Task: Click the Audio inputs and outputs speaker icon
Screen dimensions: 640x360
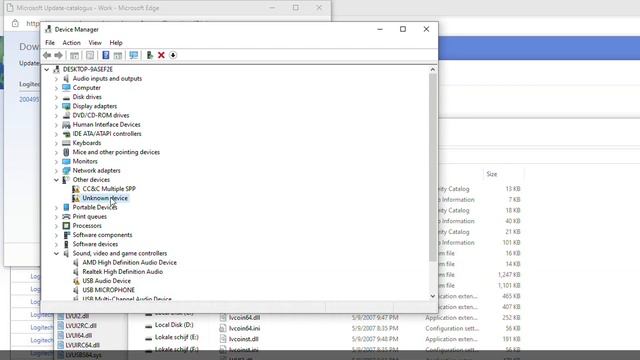Action: pos(66,78)
